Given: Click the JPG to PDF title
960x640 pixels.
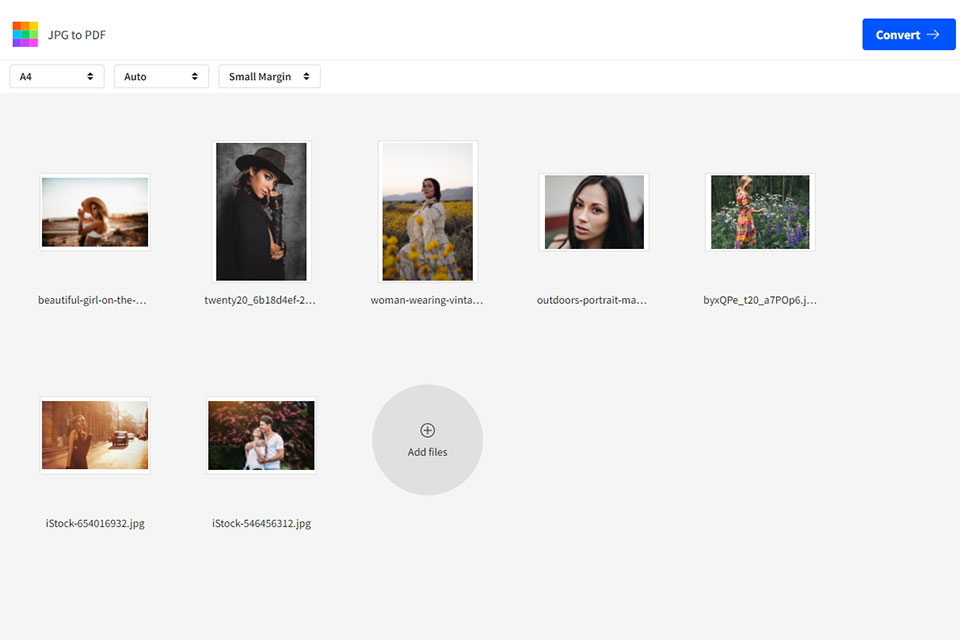Looking at the screenshot, I should coord(77,35).
